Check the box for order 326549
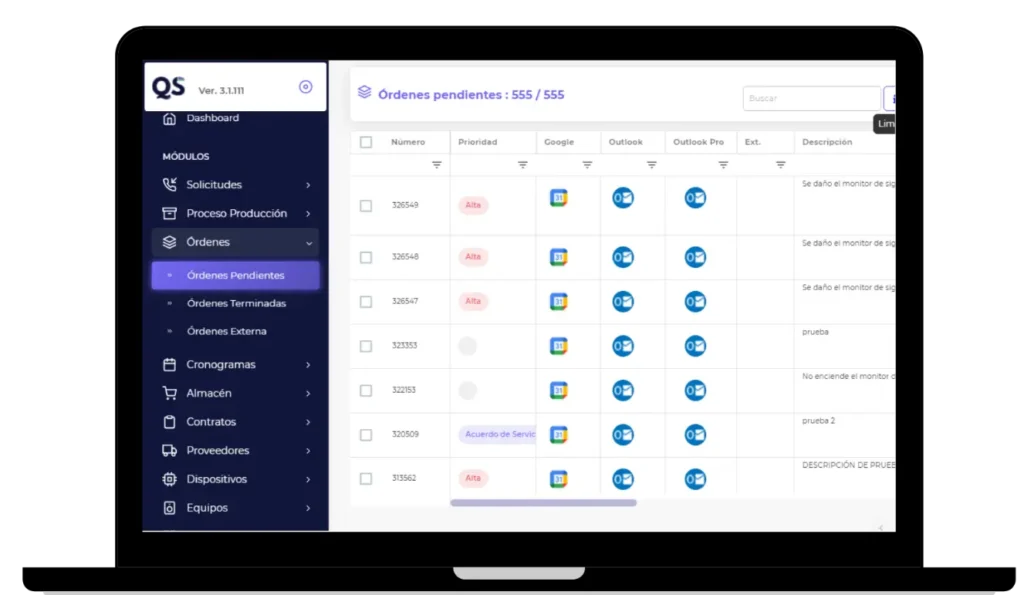Image resolution: width=1024 pixels, height=595 pixels. [366, 206]
